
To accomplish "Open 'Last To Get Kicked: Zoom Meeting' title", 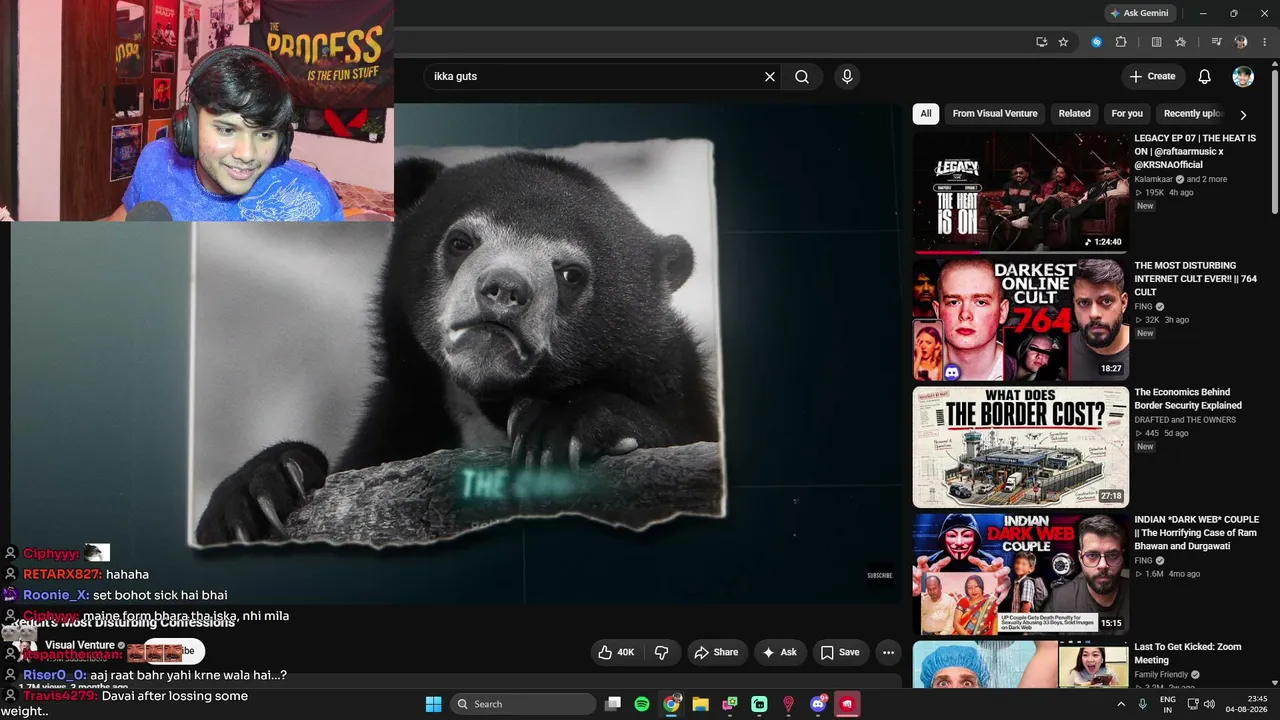I will (1188, 654).
